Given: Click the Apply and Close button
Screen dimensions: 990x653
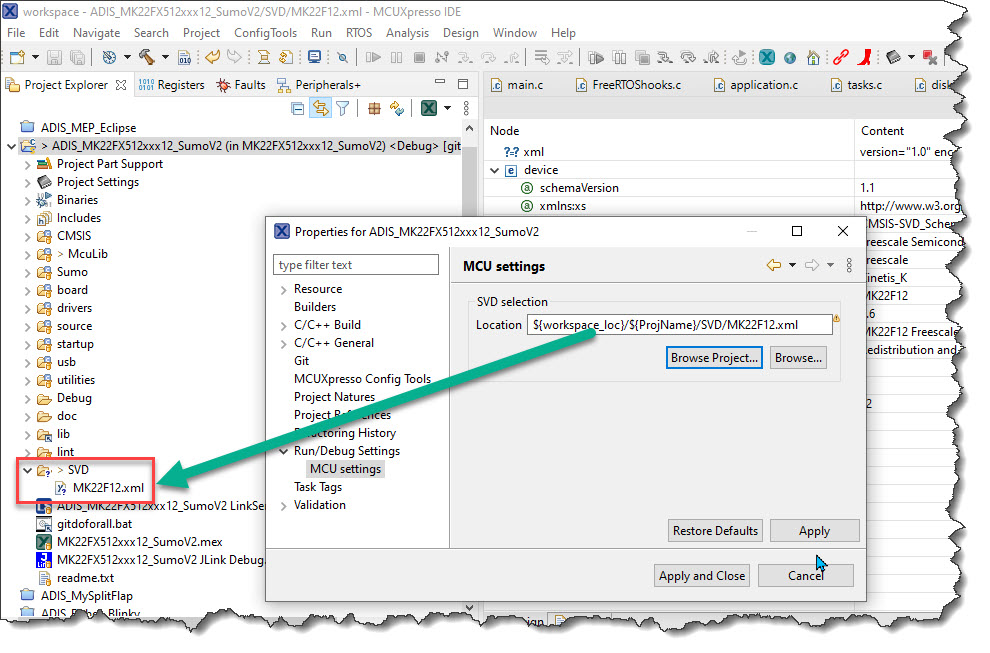Looking at the screenshot, I should click(x=702, y=575).
